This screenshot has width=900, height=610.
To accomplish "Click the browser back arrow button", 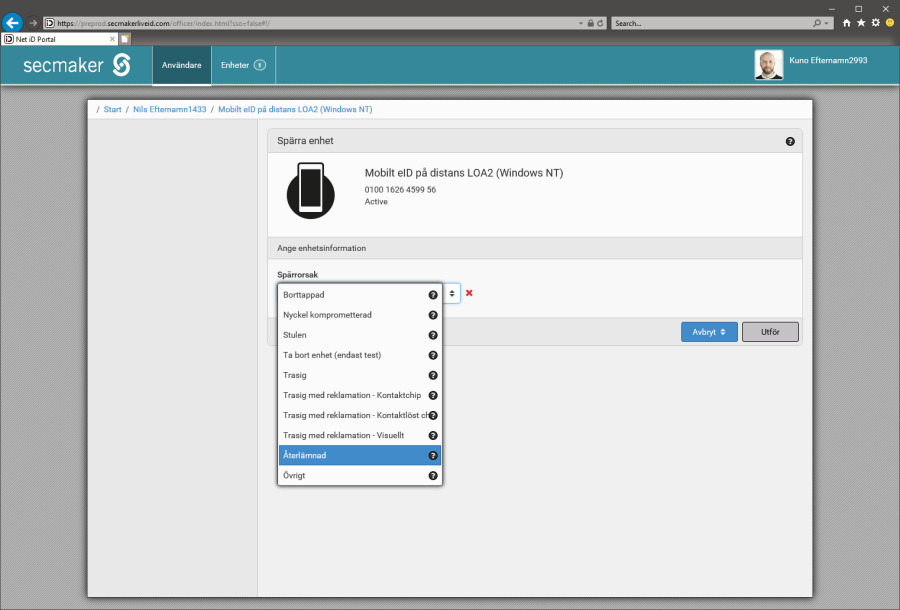I will pyautogui.click(x=13, y=22).
